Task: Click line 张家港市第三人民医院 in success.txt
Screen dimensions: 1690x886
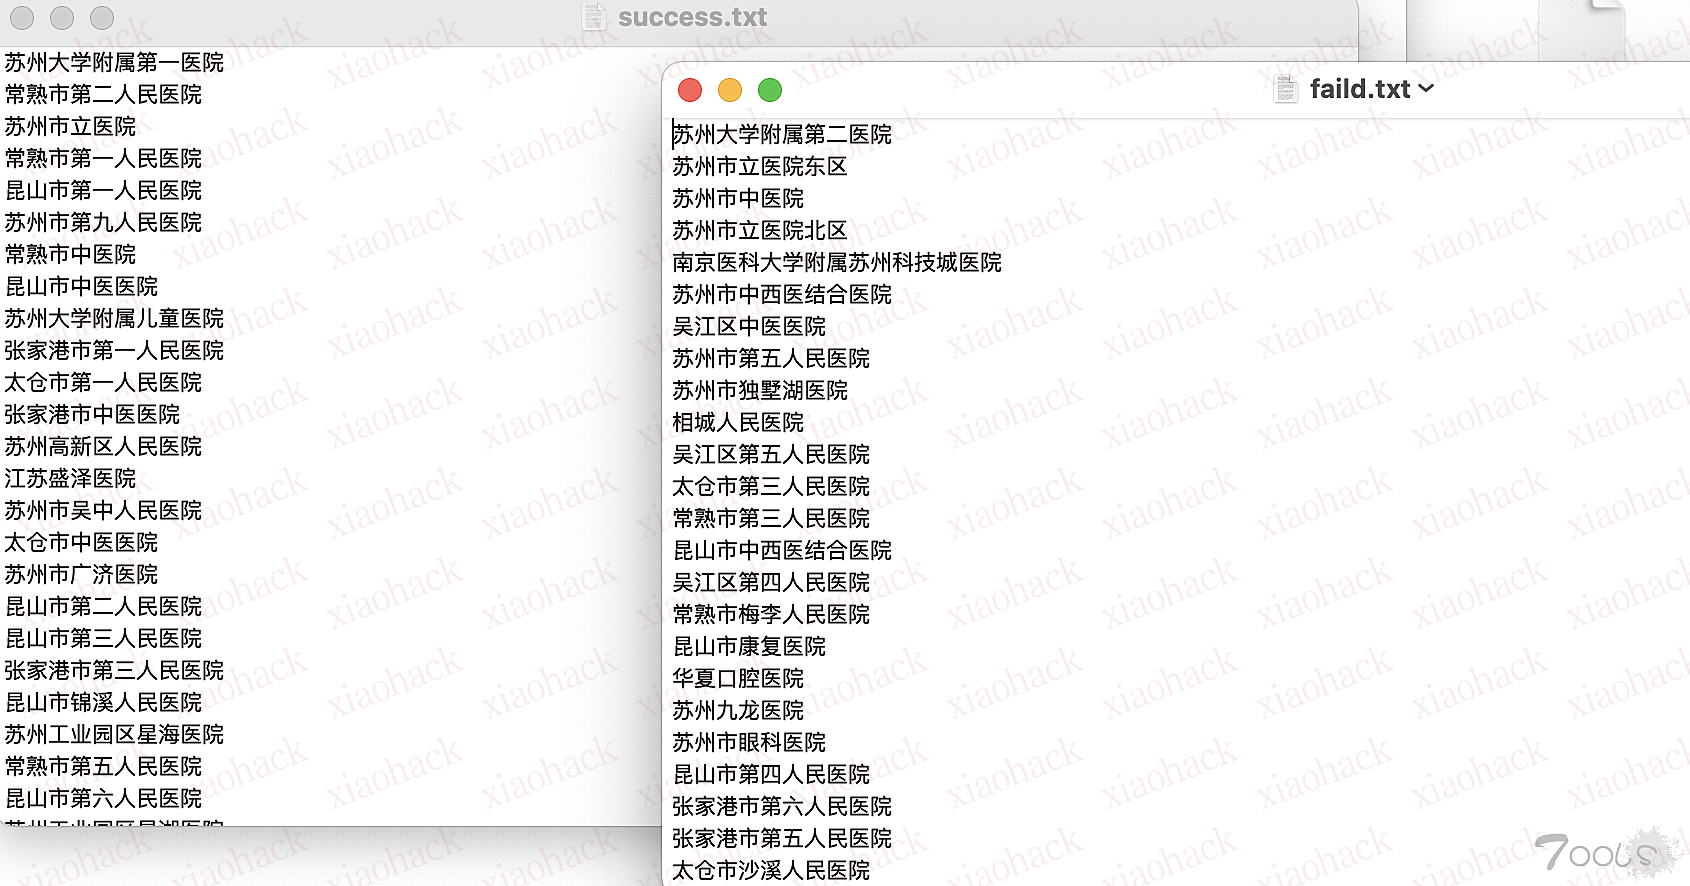Action: [114, 670]
